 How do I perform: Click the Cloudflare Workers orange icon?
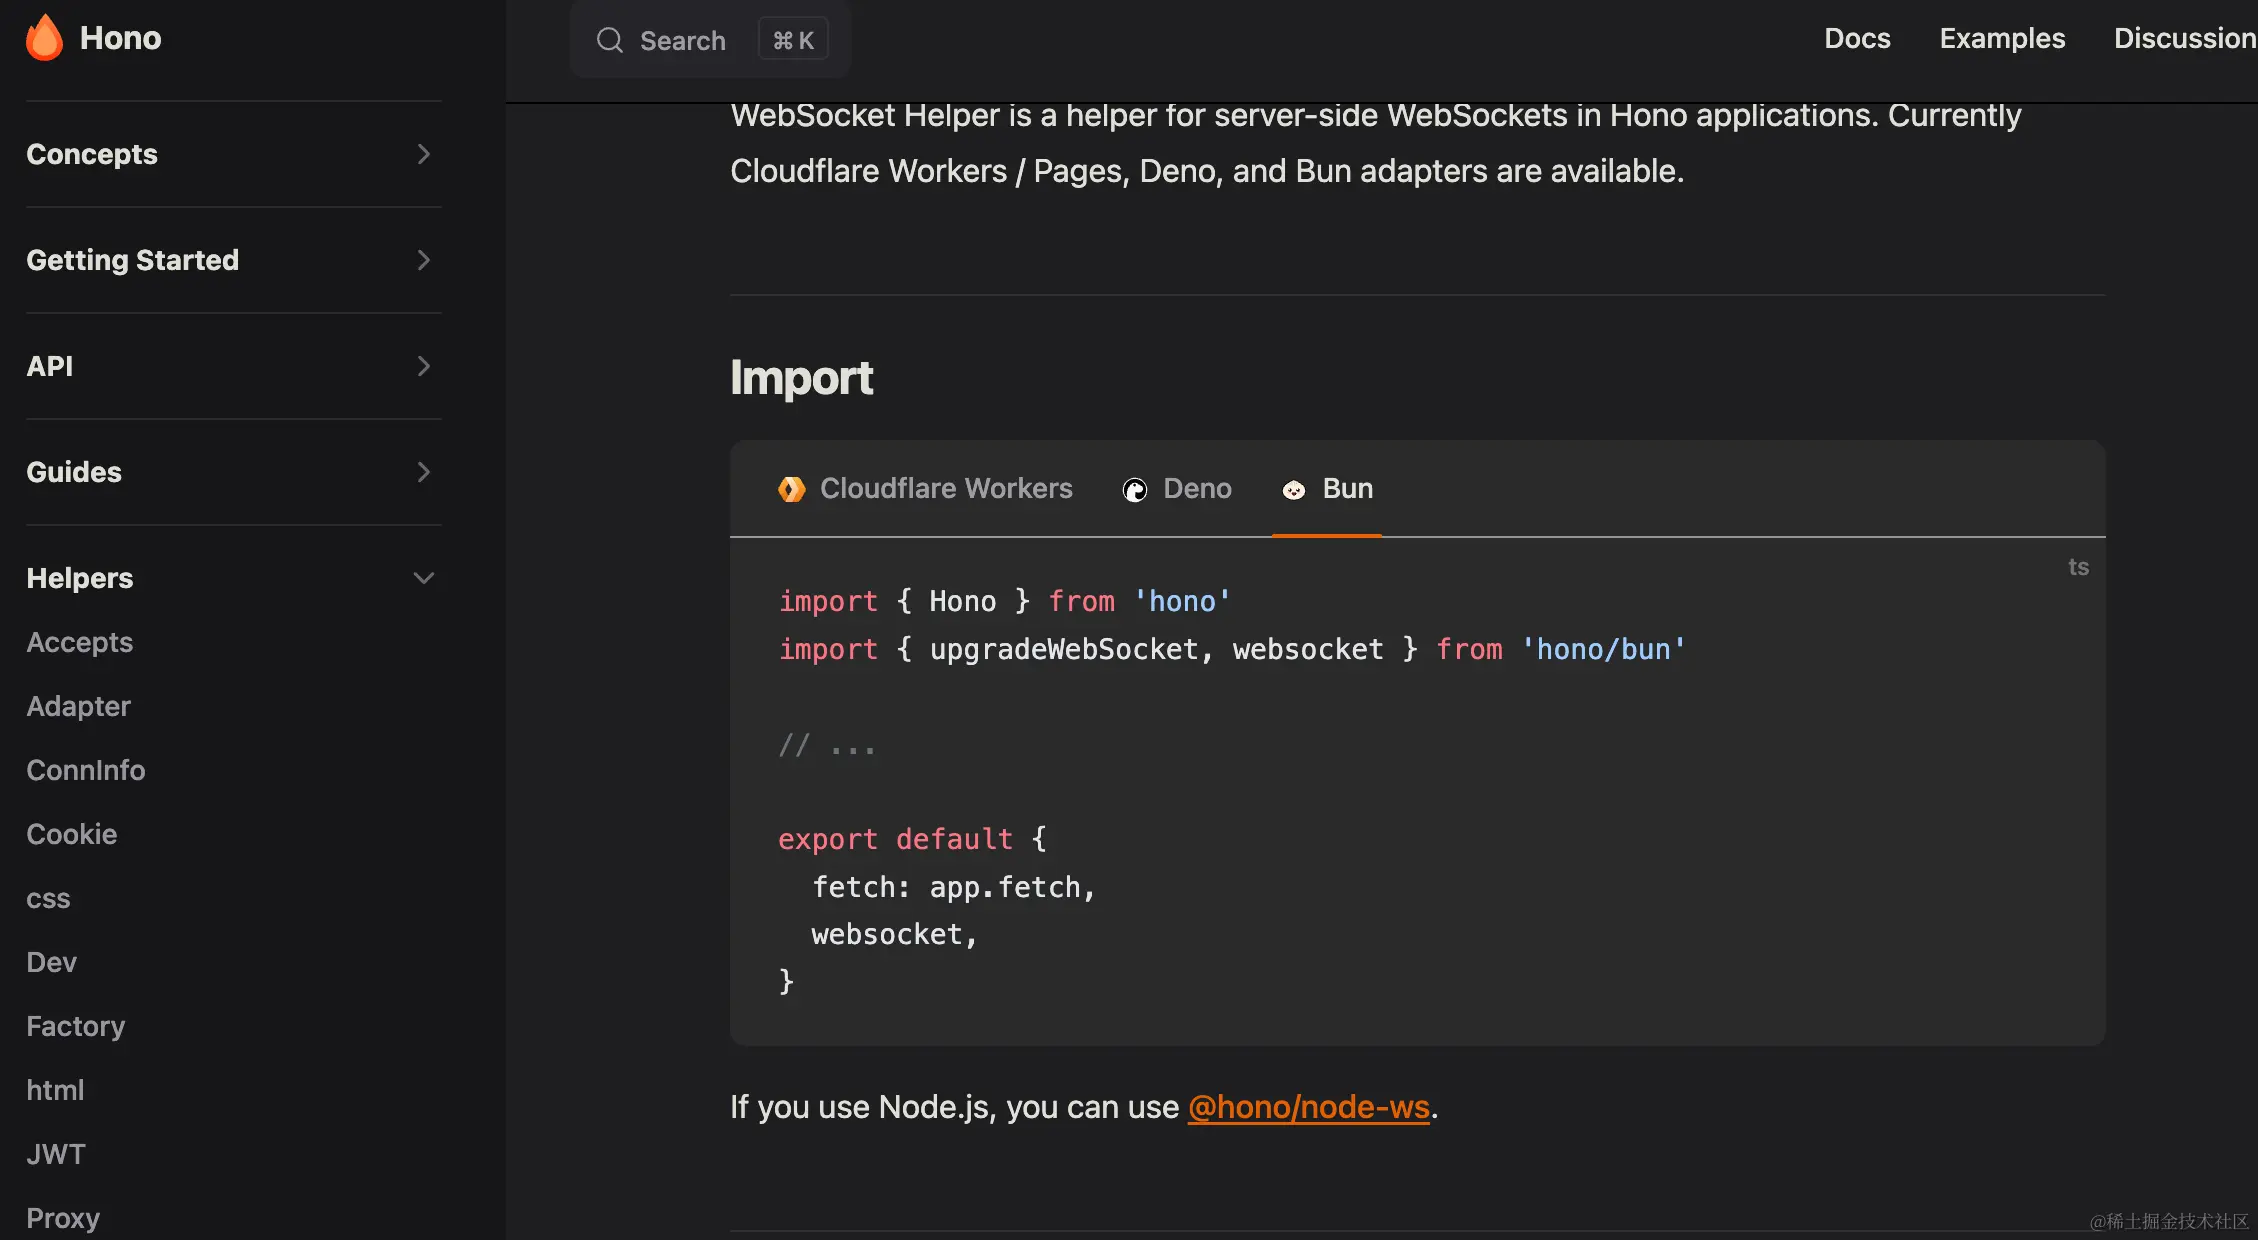click(791, 489)
